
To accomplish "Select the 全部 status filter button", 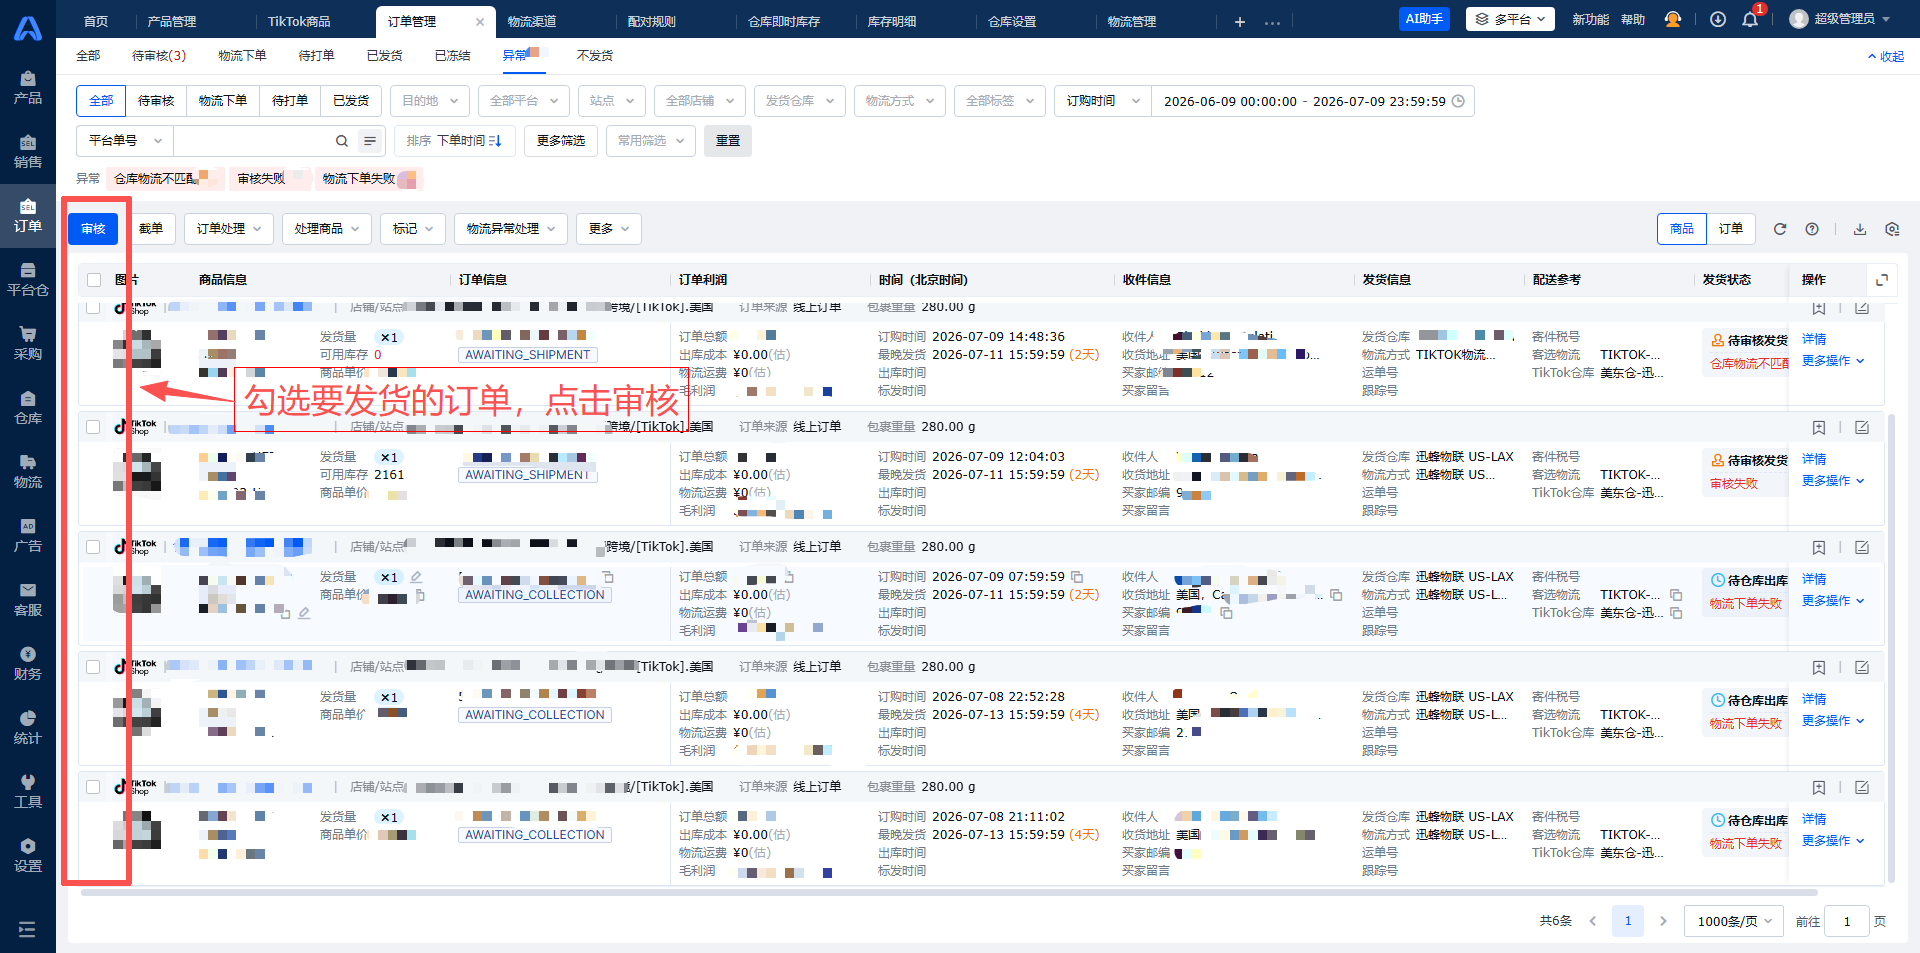I will (101, 101).
